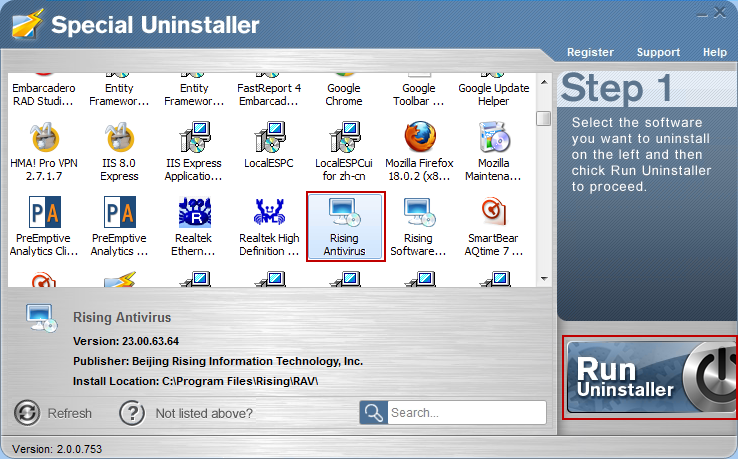Select the HMA! Pro VPN program icon
The image size is (738, 459).
click(x=44, y=138)
